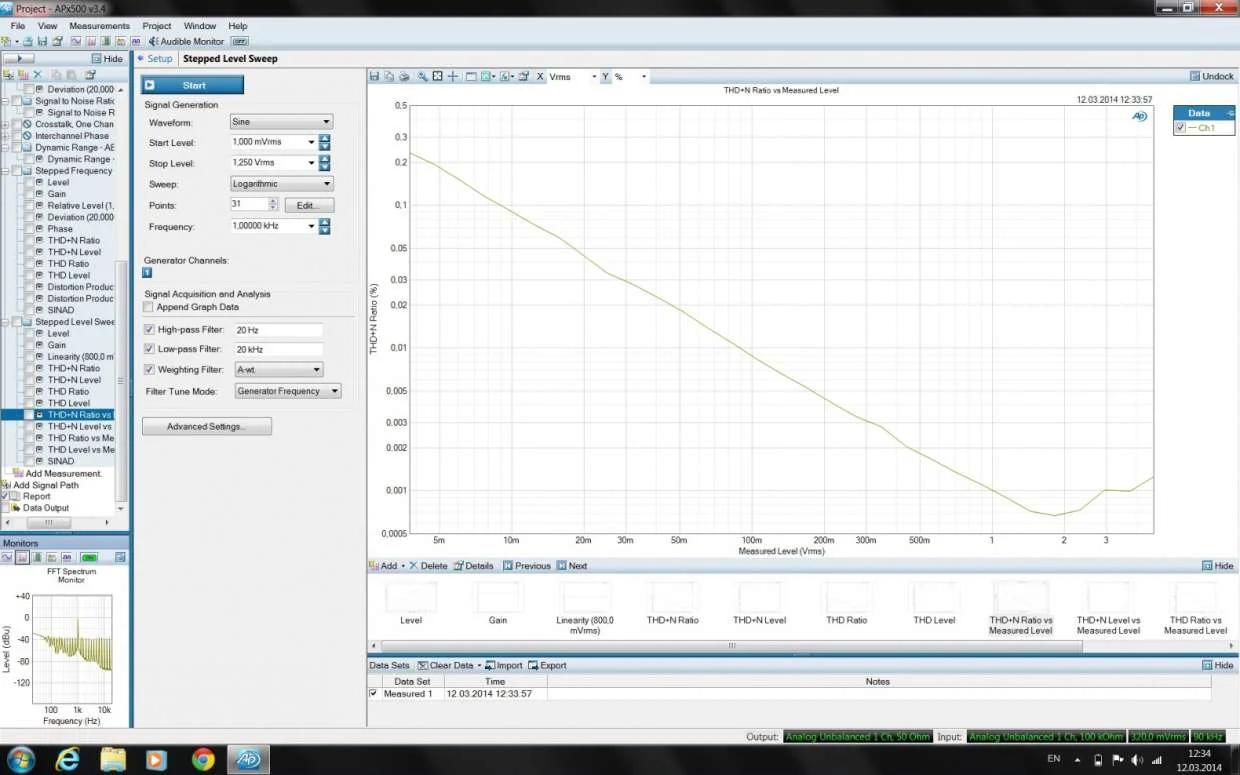Select the FFT spectrum icon in Monitors panel

tap(22, 557)
